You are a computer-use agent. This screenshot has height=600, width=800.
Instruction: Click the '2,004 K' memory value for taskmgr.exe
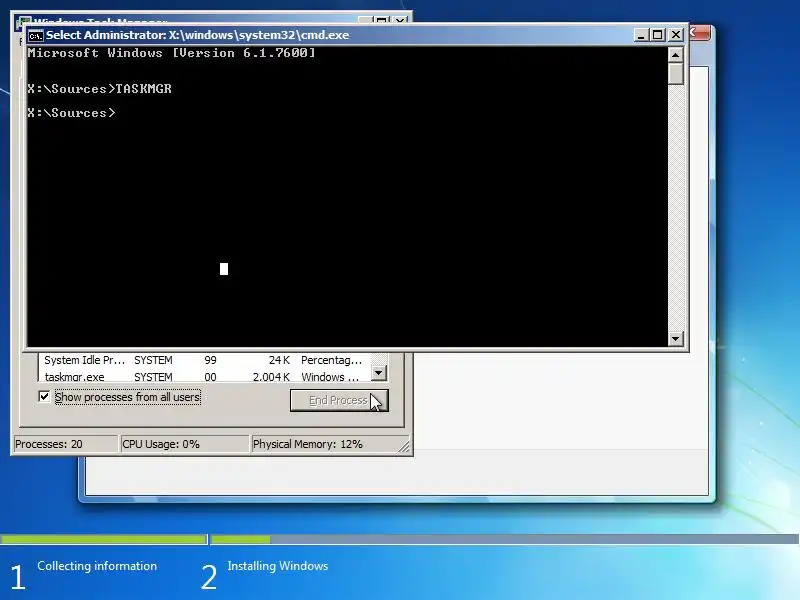coord(271,377)
